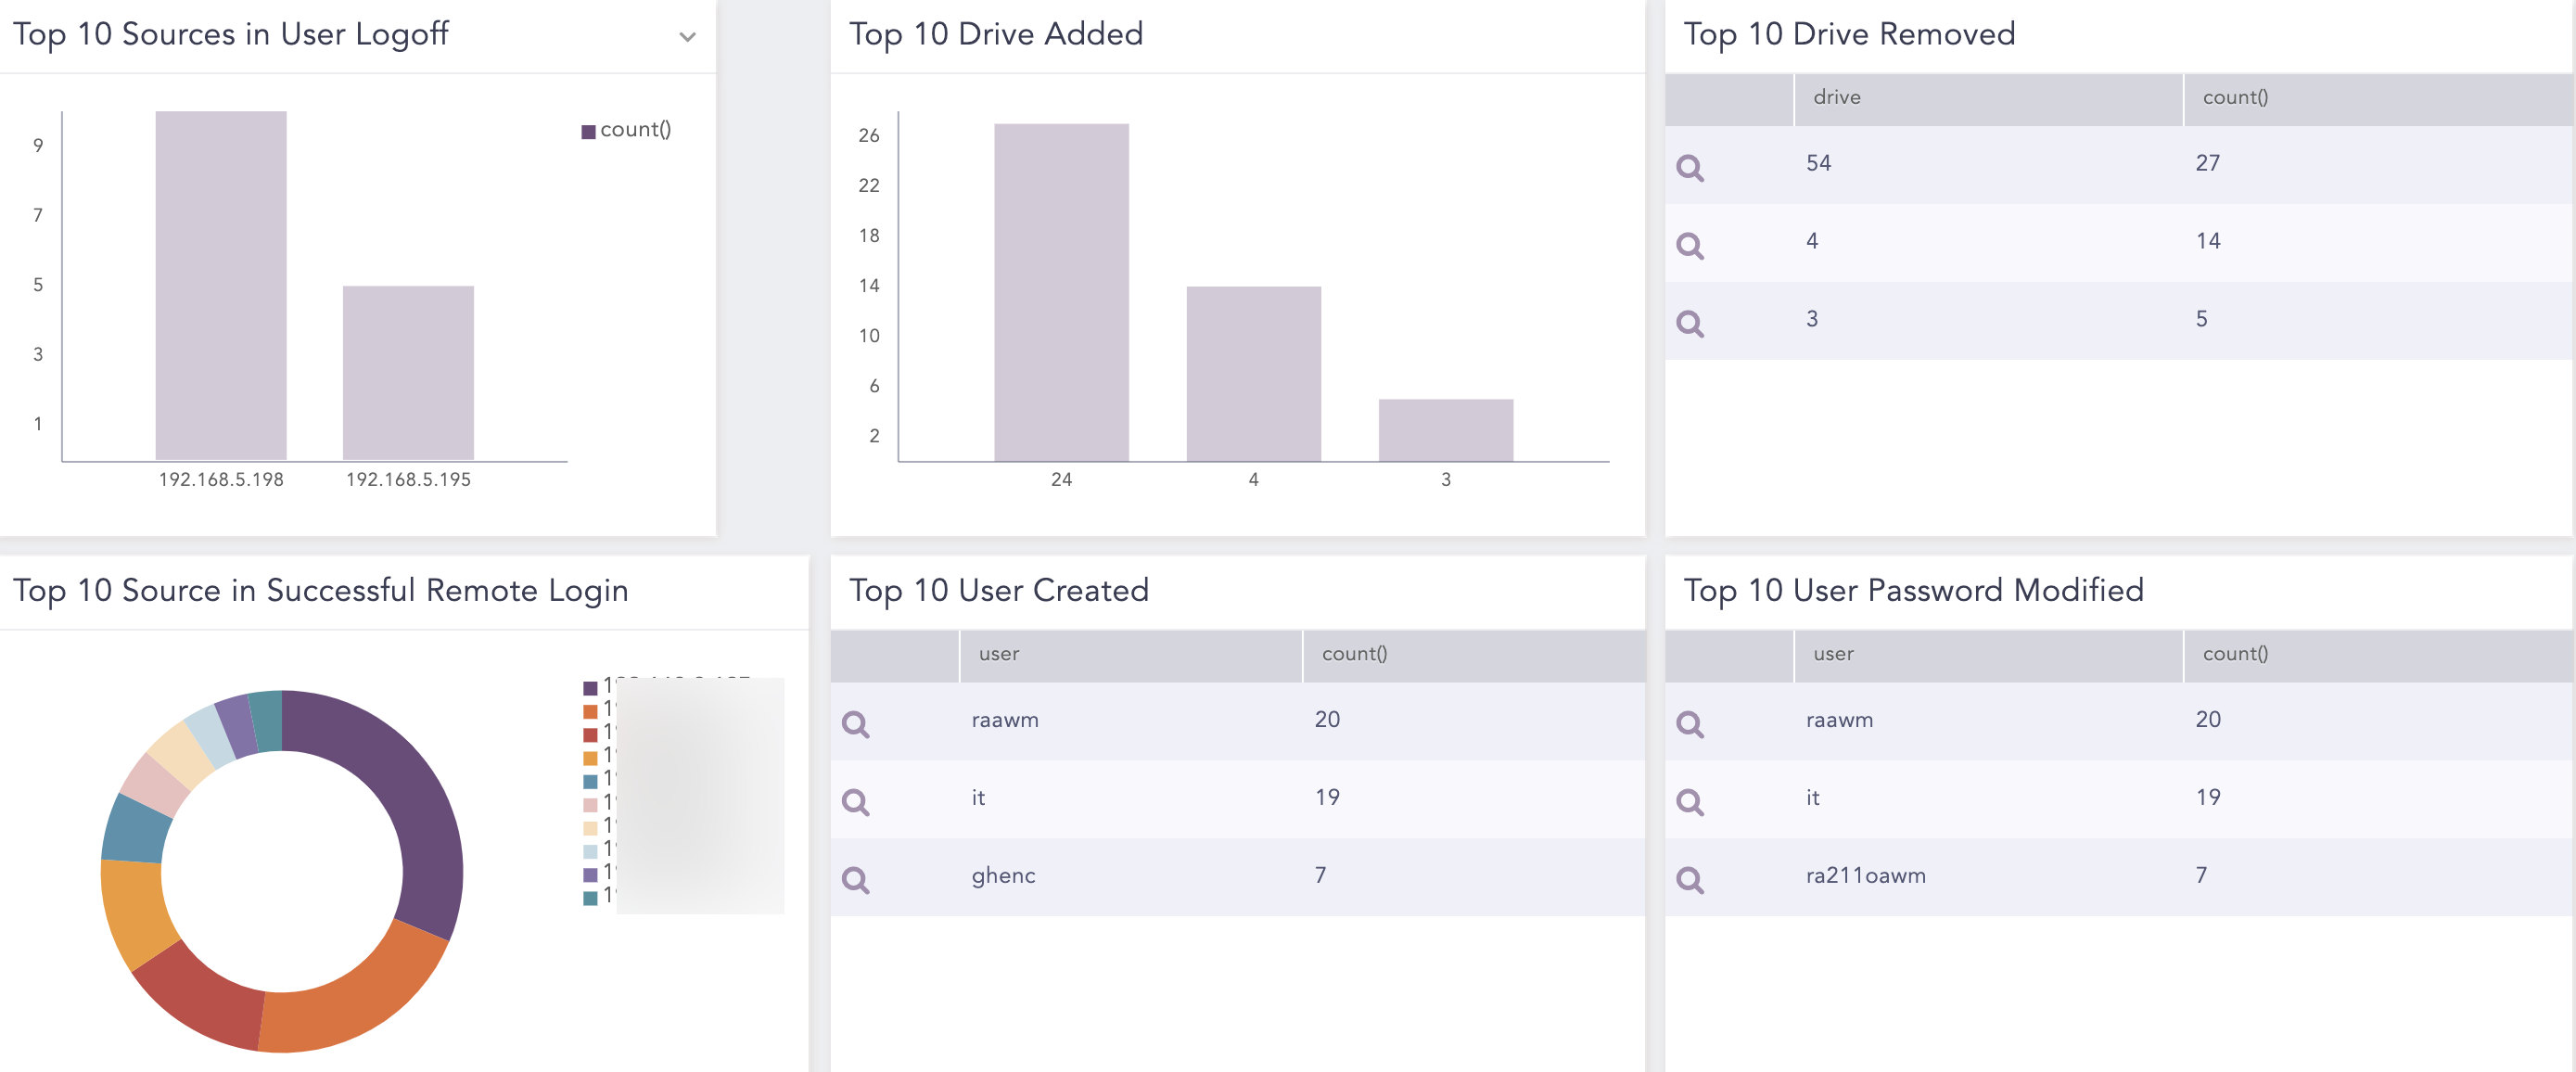2576x1072 pixels.
Task: Click the drive 3 bar in Drive Added
Action: coord(1445,430)
